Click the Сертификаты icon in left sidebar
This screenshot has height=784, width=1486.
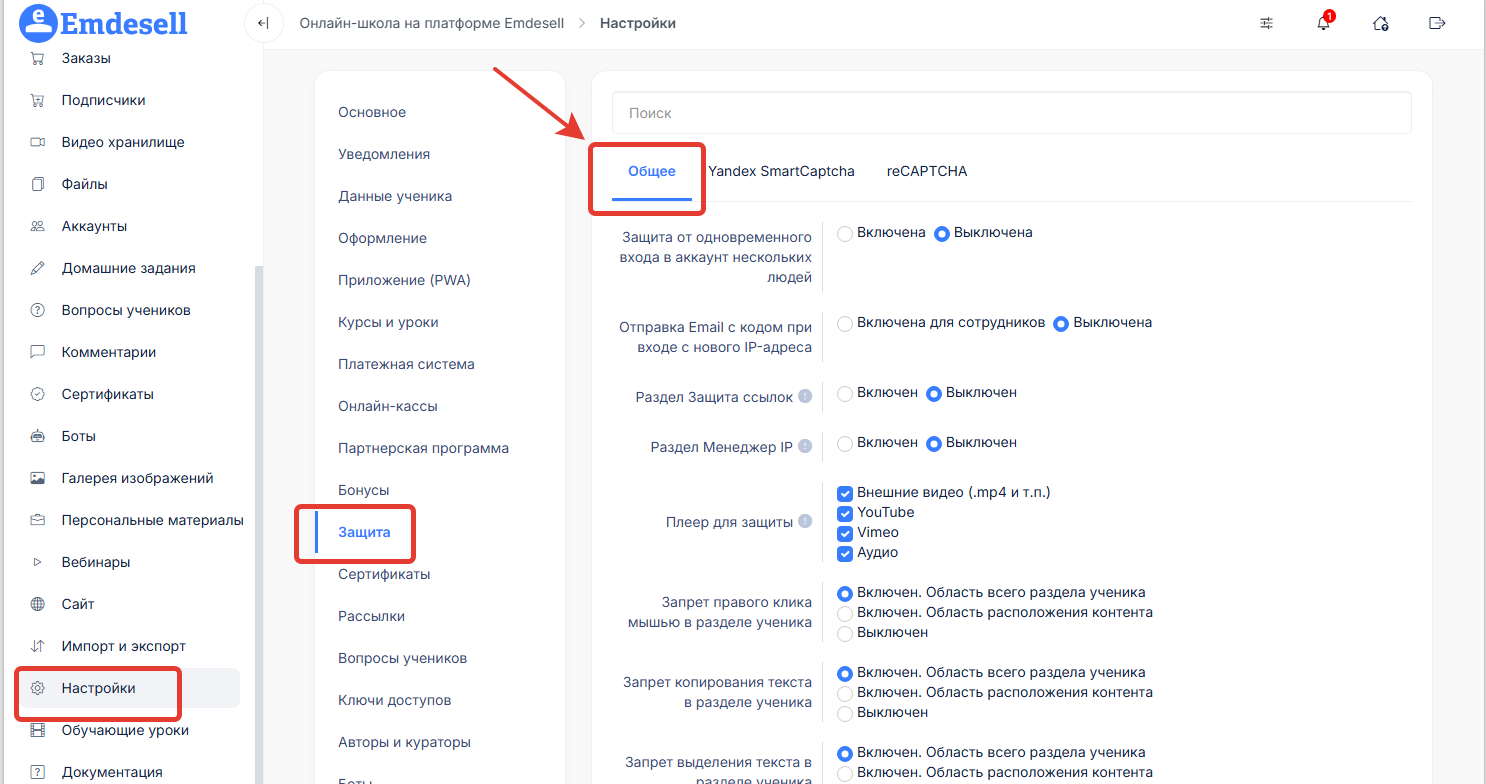coord(38,394)
